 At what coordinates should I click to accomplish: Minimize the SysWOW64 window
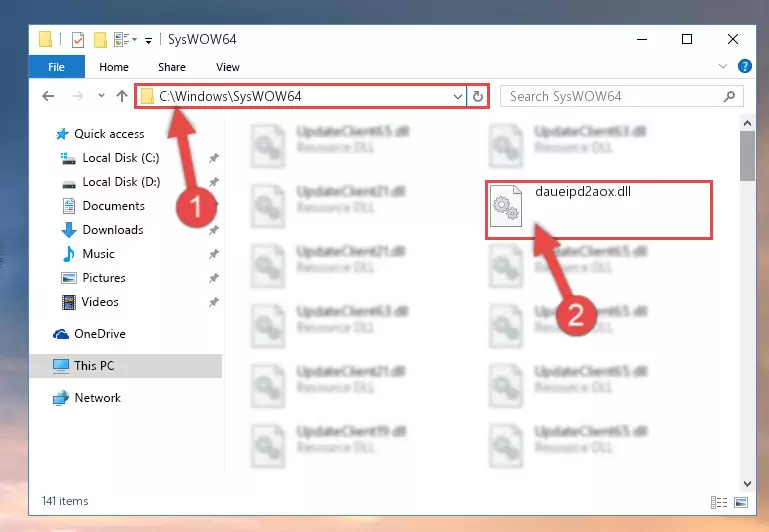click(x=642, y=39)
